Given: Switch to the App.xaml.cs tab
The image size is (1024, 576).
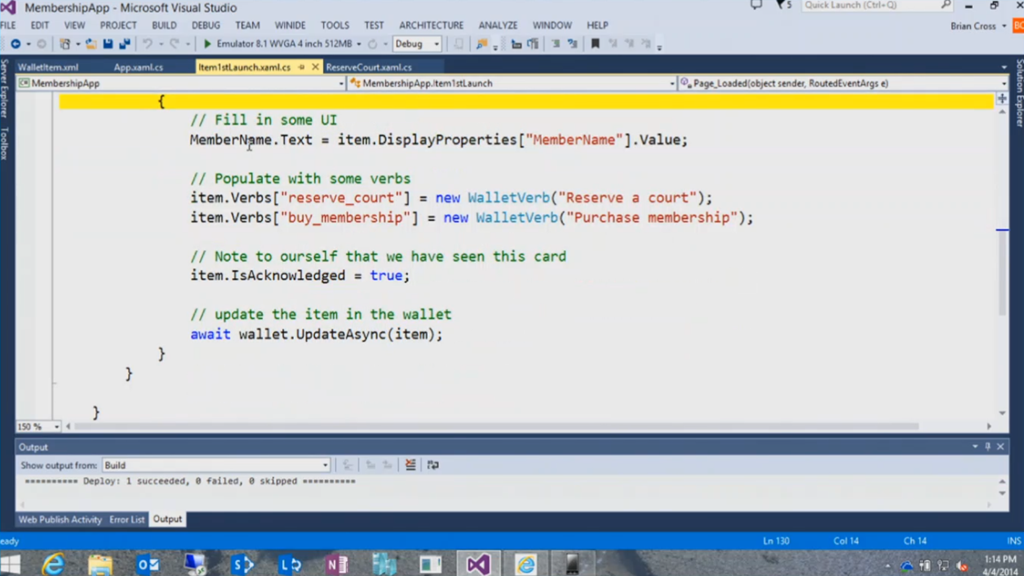Looking at the screenshot, I should pyautogui.click(x=138, y=67).
